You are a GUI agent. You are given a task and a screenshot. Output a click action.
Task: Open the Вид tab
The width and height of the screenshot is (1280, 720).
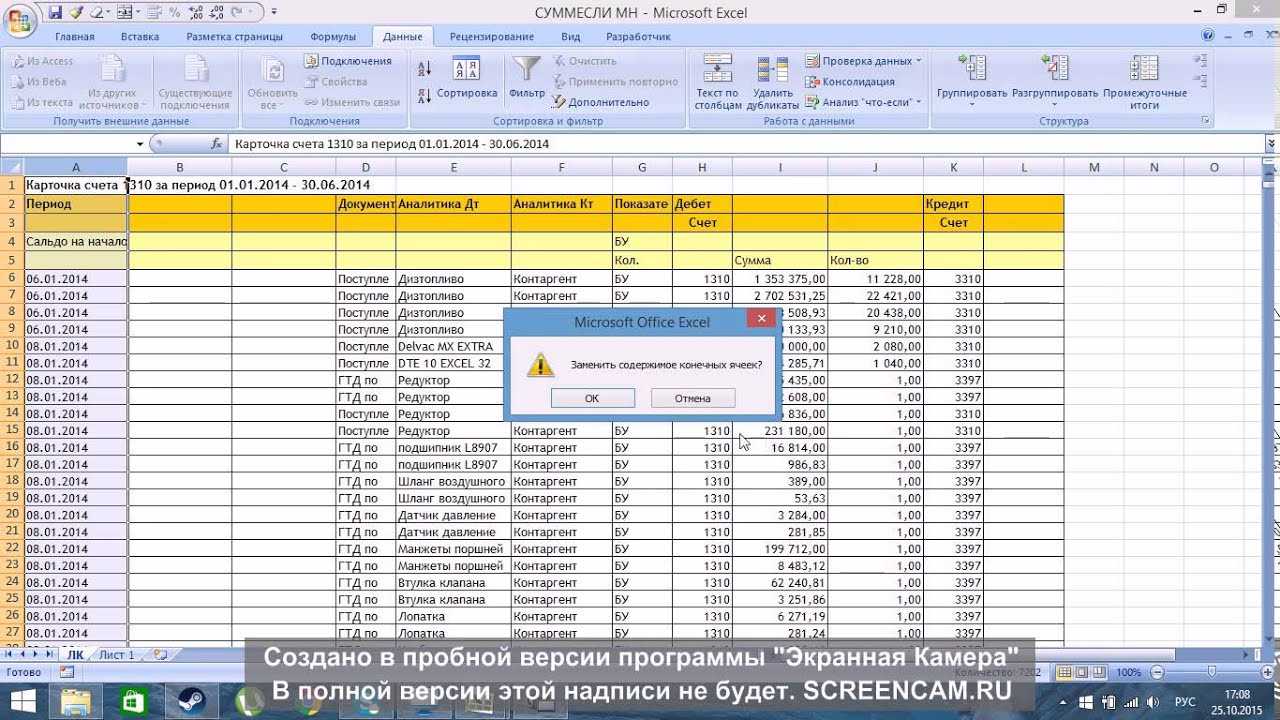(x=571, y=37)
